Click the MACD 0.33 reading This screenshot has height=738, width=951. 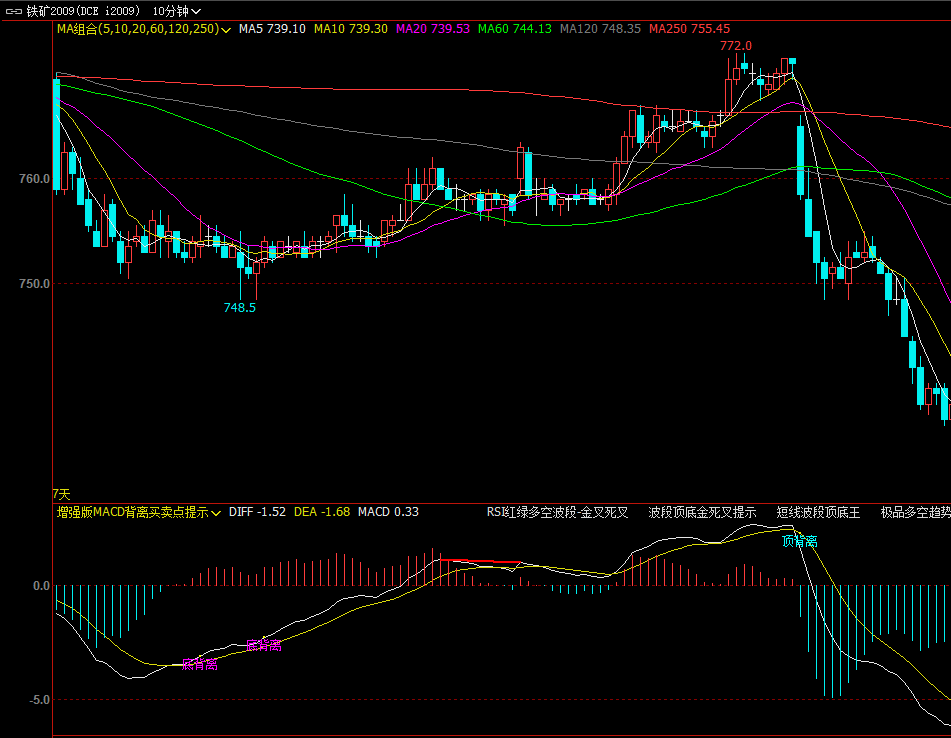[x=388, y=512]
